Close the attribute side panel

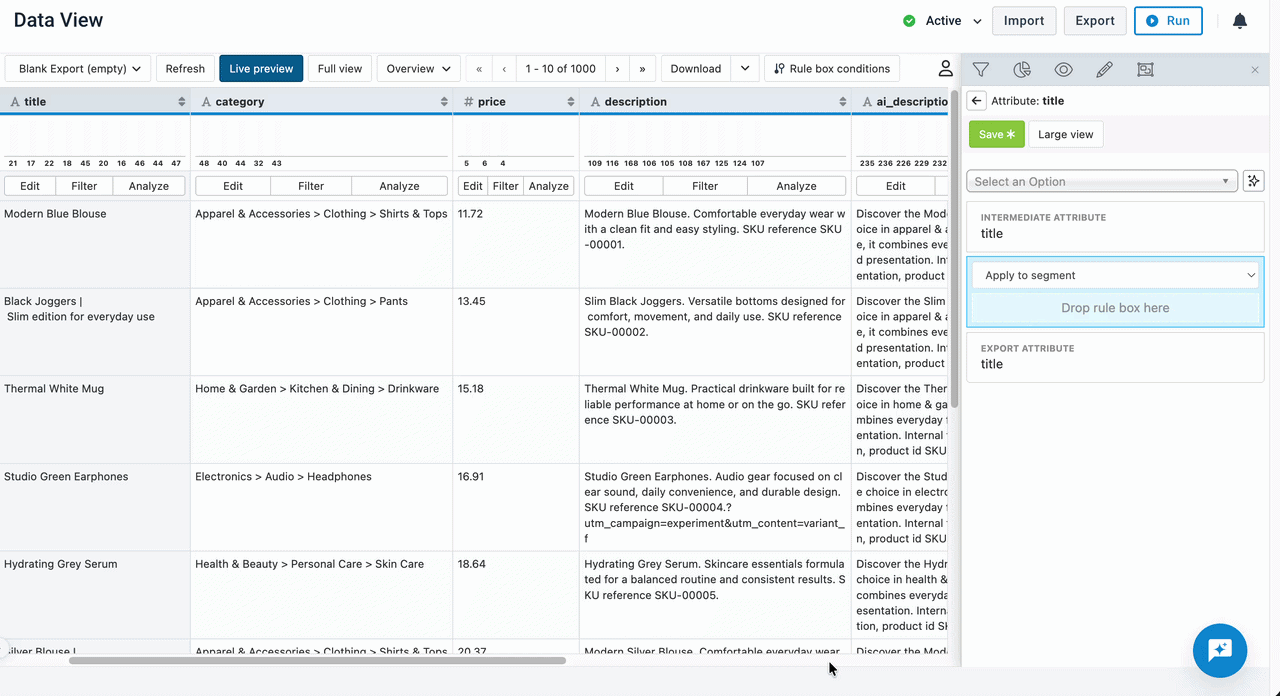(x=1255, y=70)
